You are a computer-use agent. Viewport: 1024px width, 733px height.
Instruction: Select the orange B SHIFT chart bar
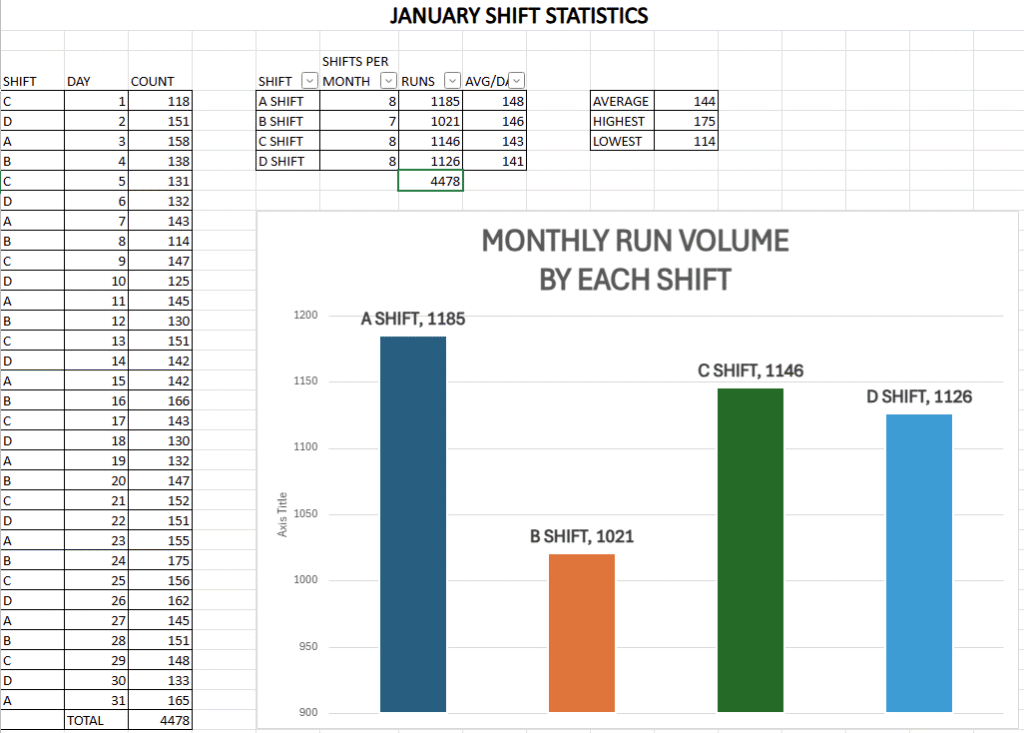coord(582,632)
